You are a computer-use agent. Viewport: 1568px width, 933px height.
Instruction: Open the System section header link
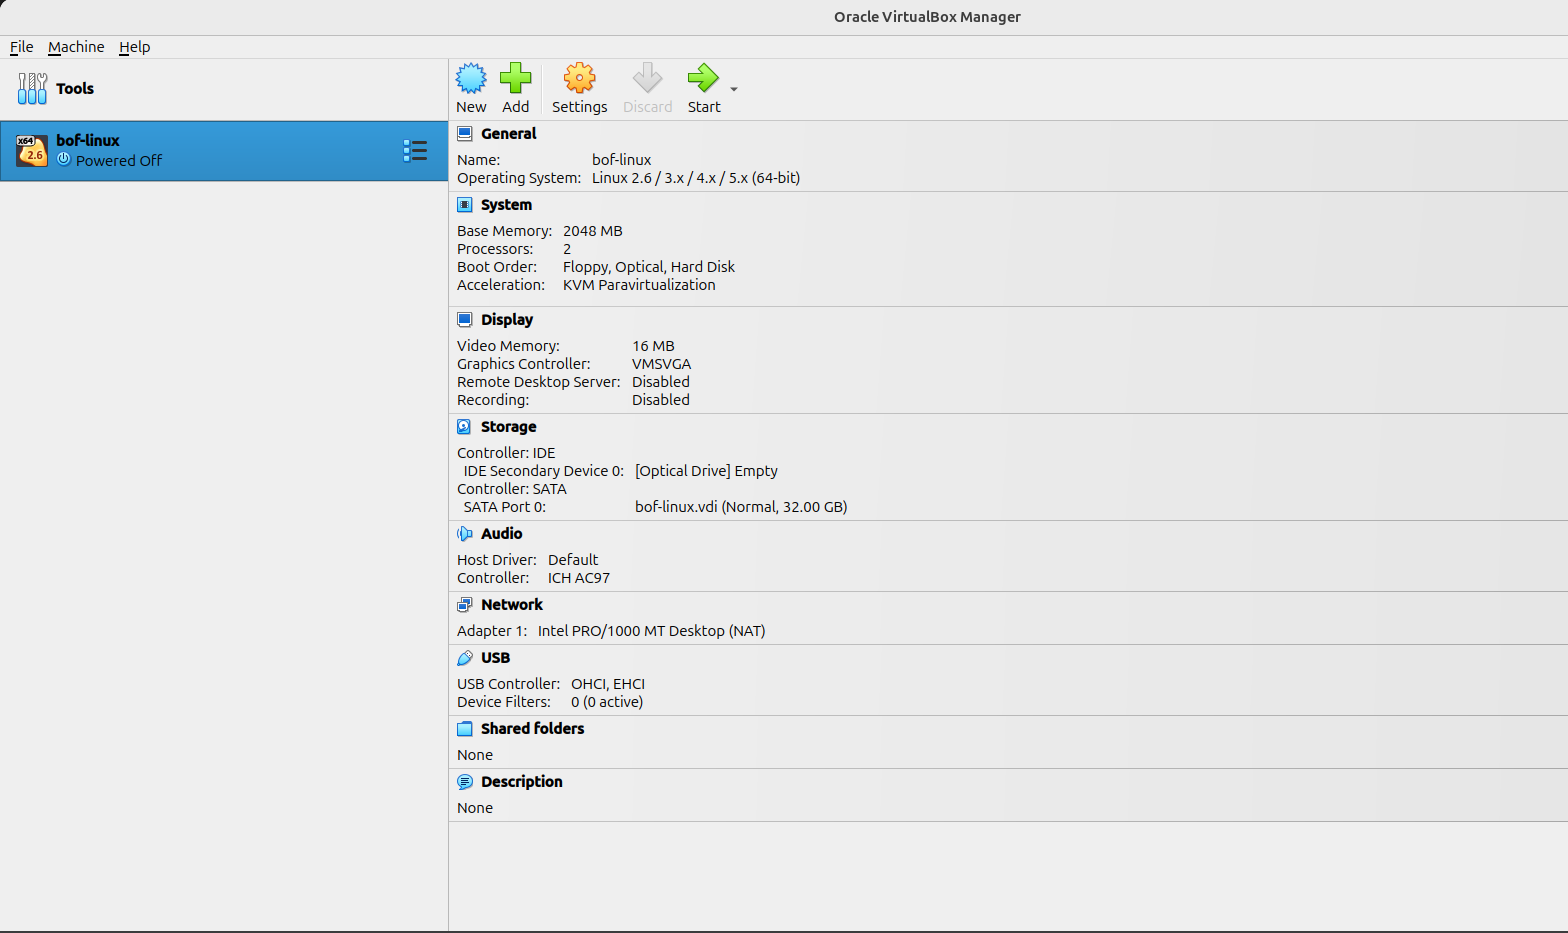pos(506,205)
